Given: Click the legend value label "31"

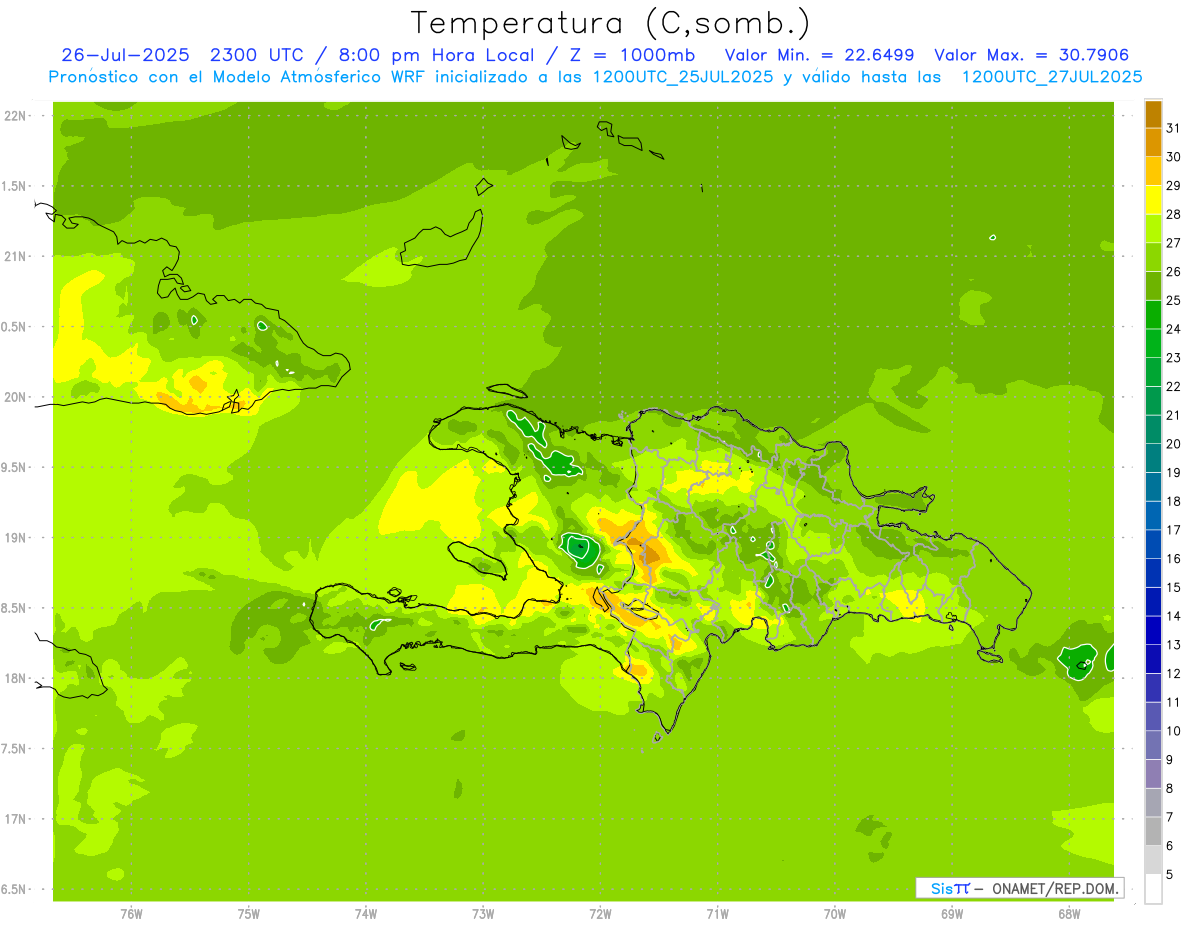Looking at the screenshot, I should click(x=1174, y=128).
